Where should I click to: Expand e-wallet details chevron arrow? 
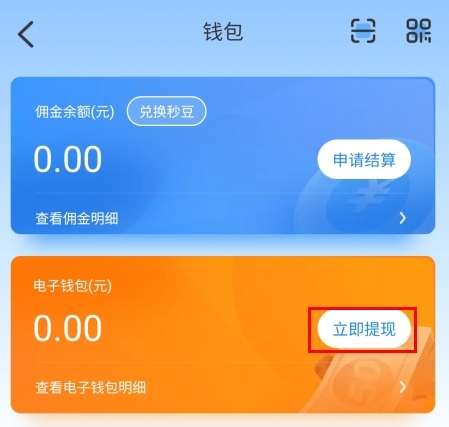click(x=403, y=387)
